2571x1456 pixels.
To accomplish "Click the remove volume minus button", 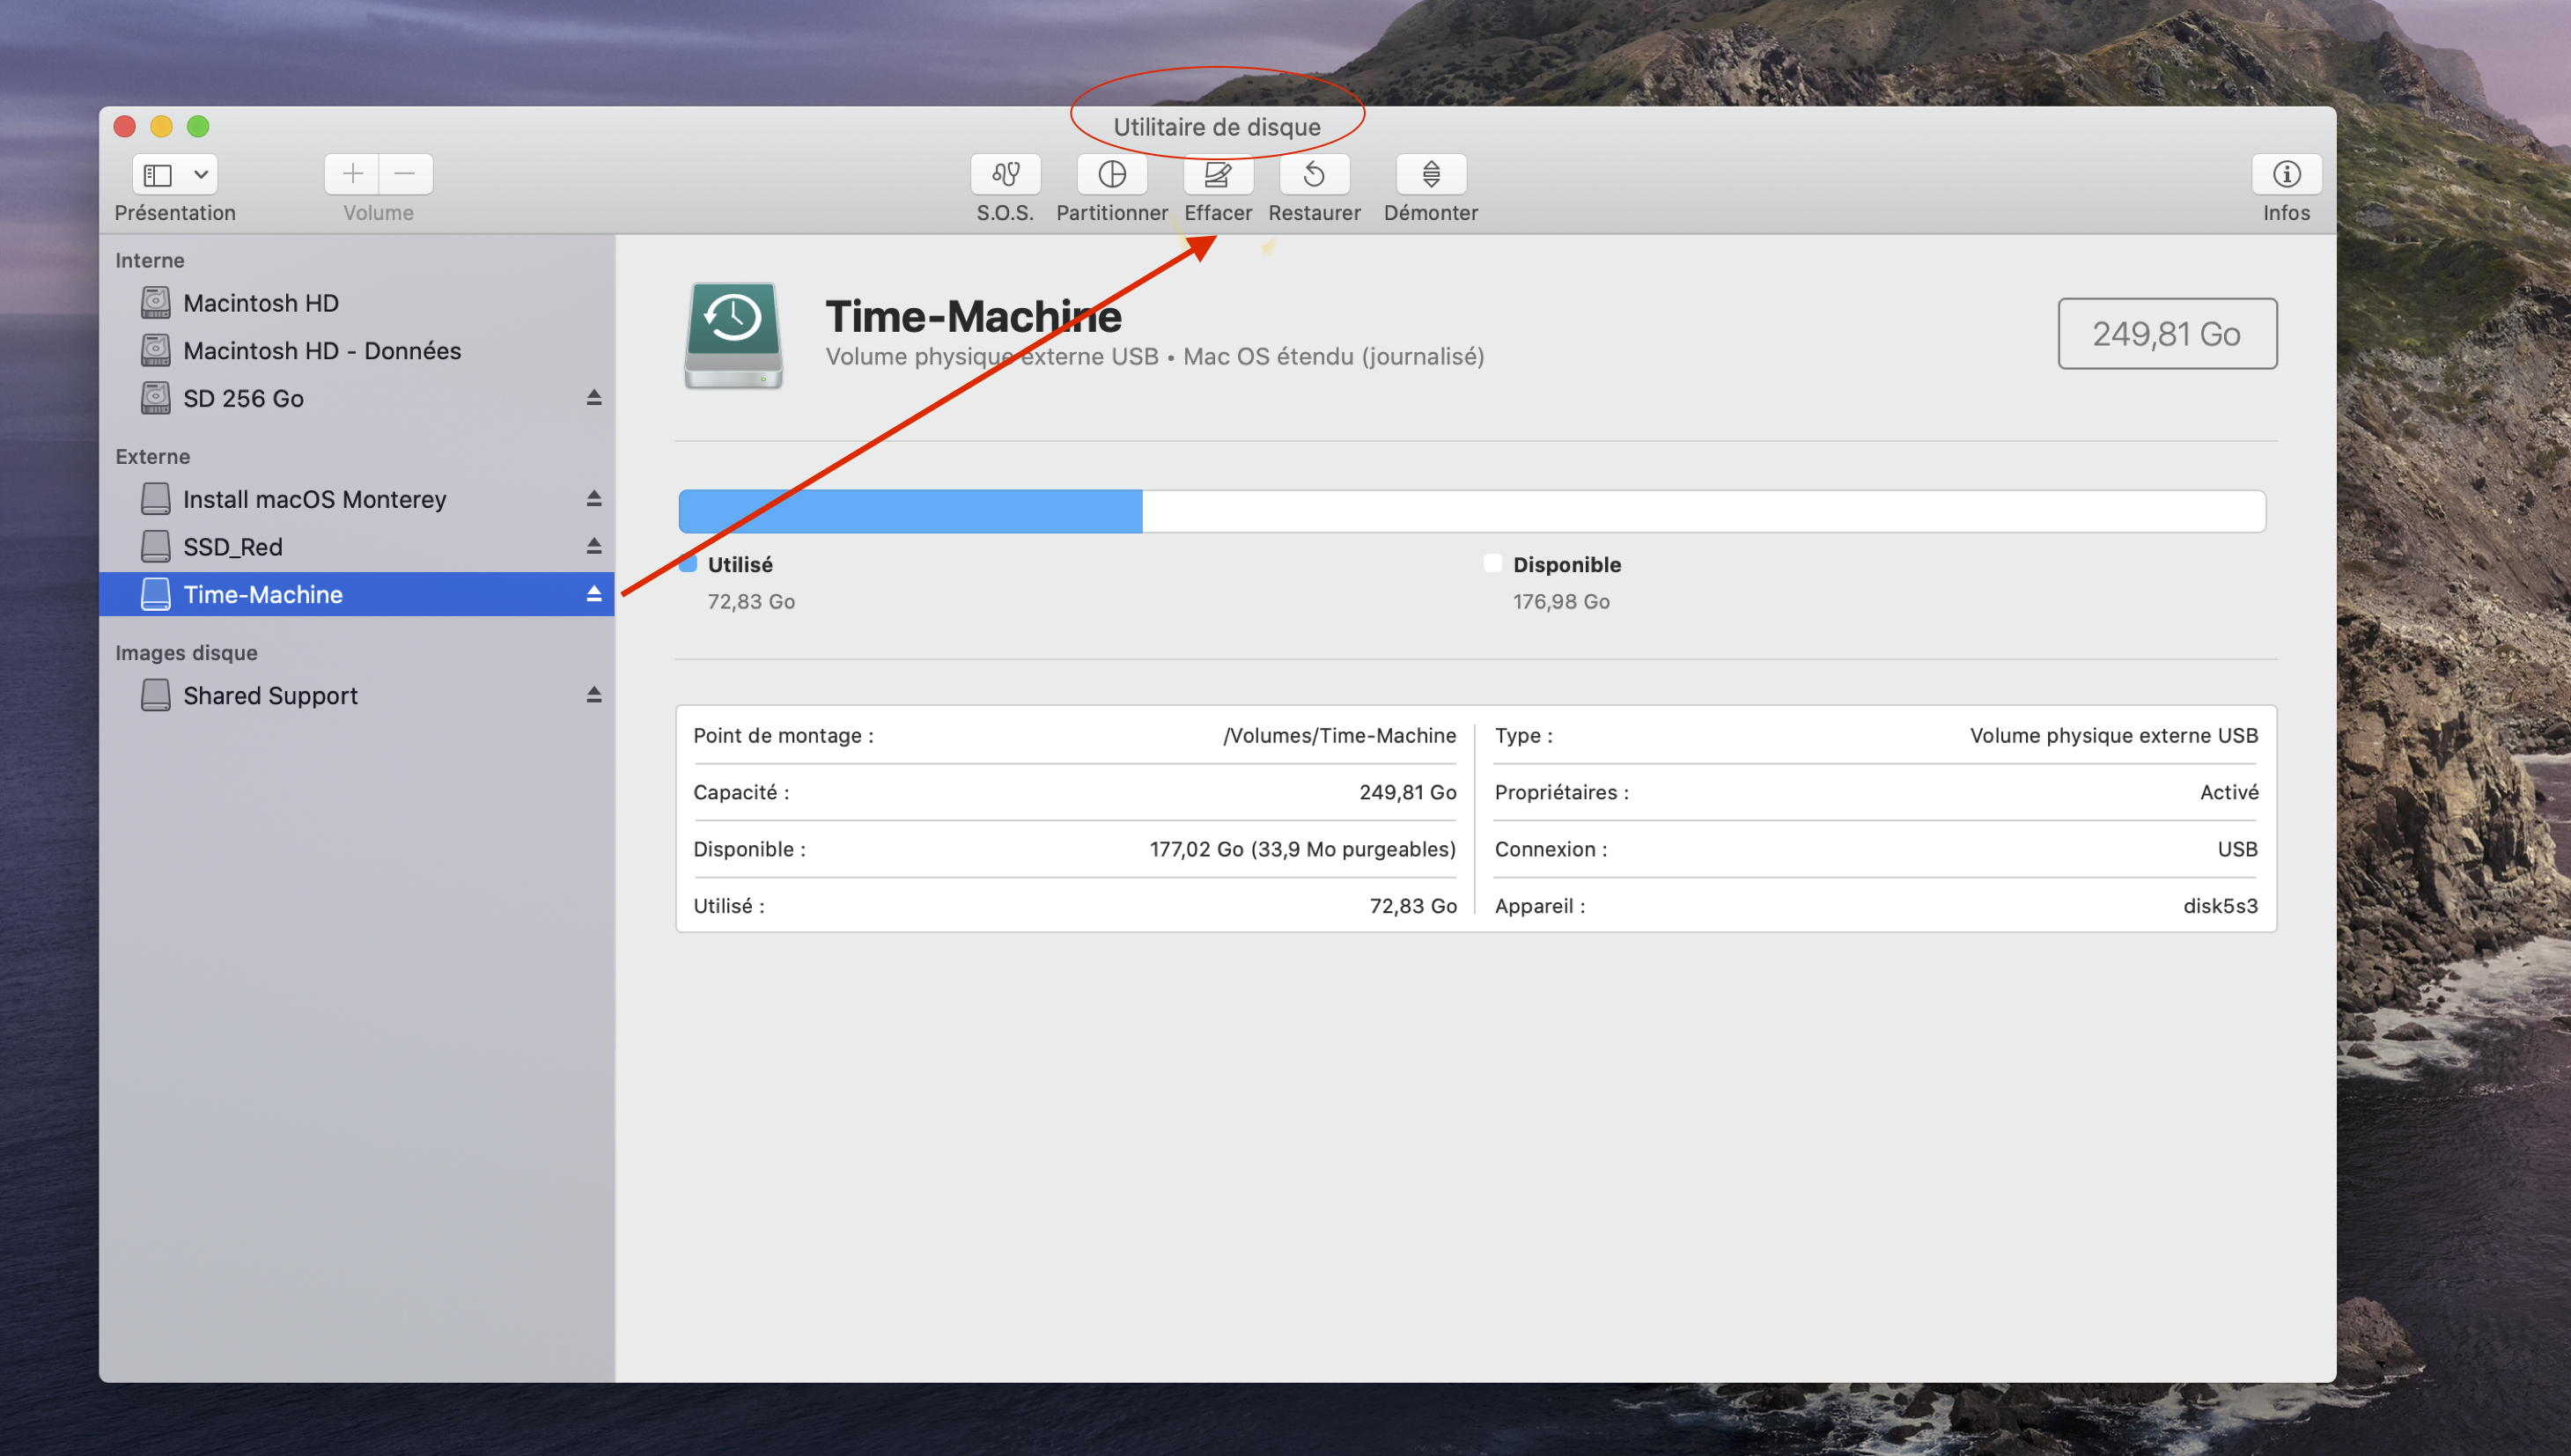I will coord(405,175).
